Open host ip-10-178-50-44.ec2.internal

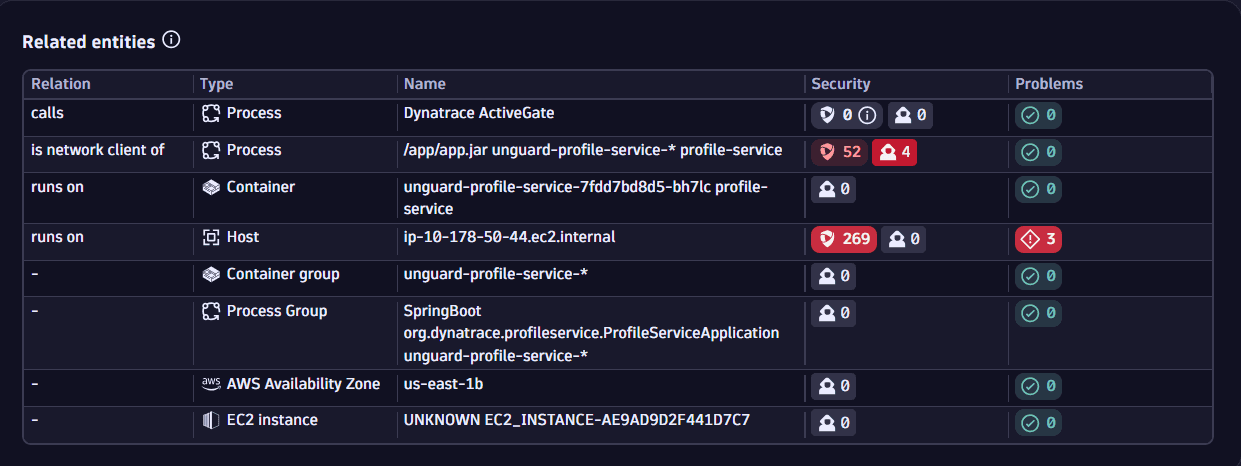pos(509,238)
